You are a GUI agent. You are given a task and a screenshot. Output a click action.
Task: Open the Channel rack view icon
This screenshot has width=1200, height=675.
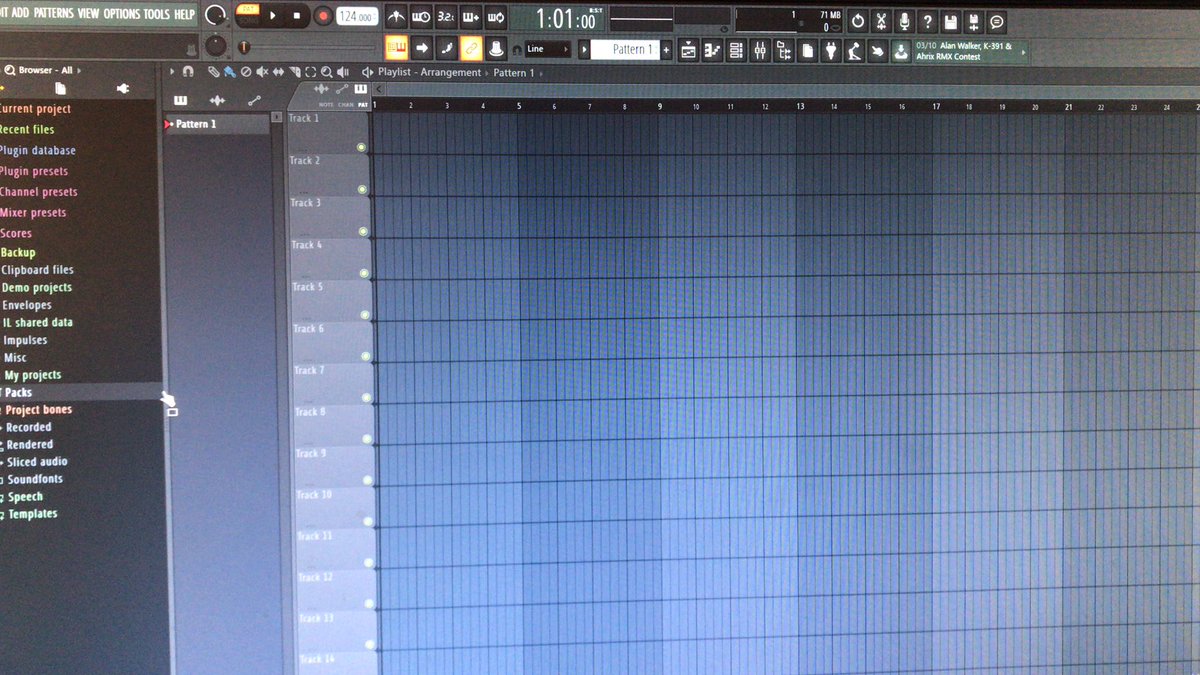(736, 49)
